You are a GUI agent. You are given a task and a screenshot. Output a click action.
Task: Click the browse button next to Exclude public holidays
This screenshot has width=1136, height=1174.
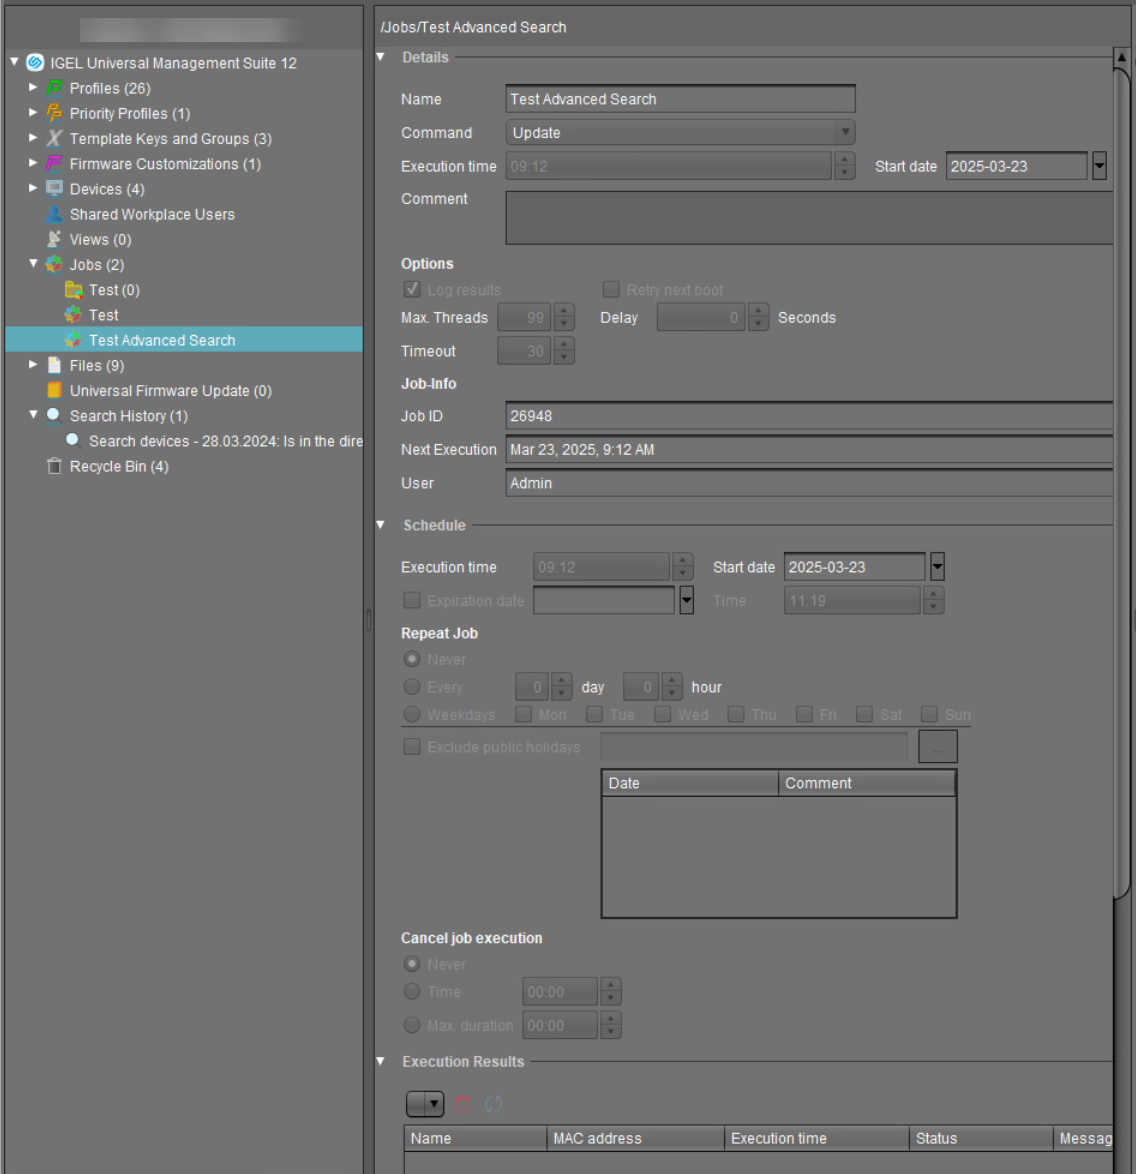click(937, 746)
